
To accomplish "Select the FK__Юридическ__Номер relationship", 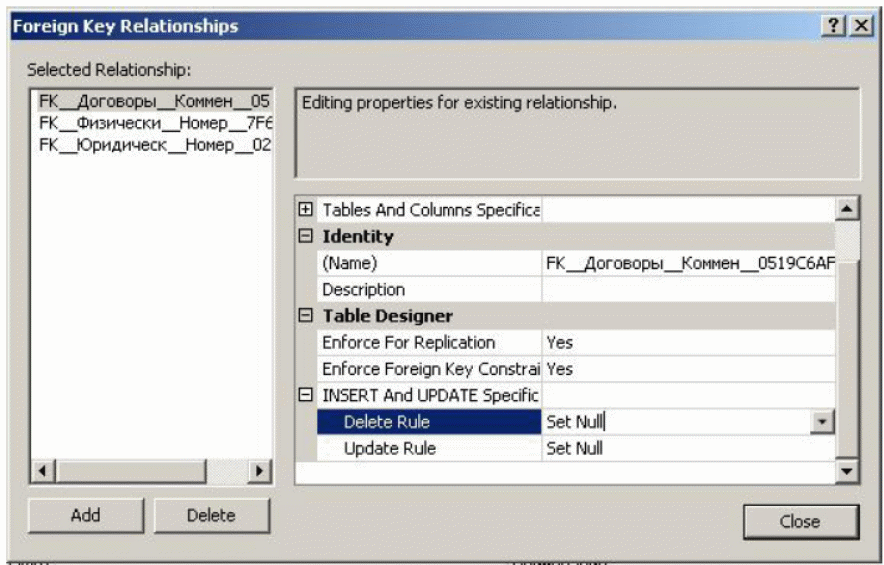I will coord(154,145).
